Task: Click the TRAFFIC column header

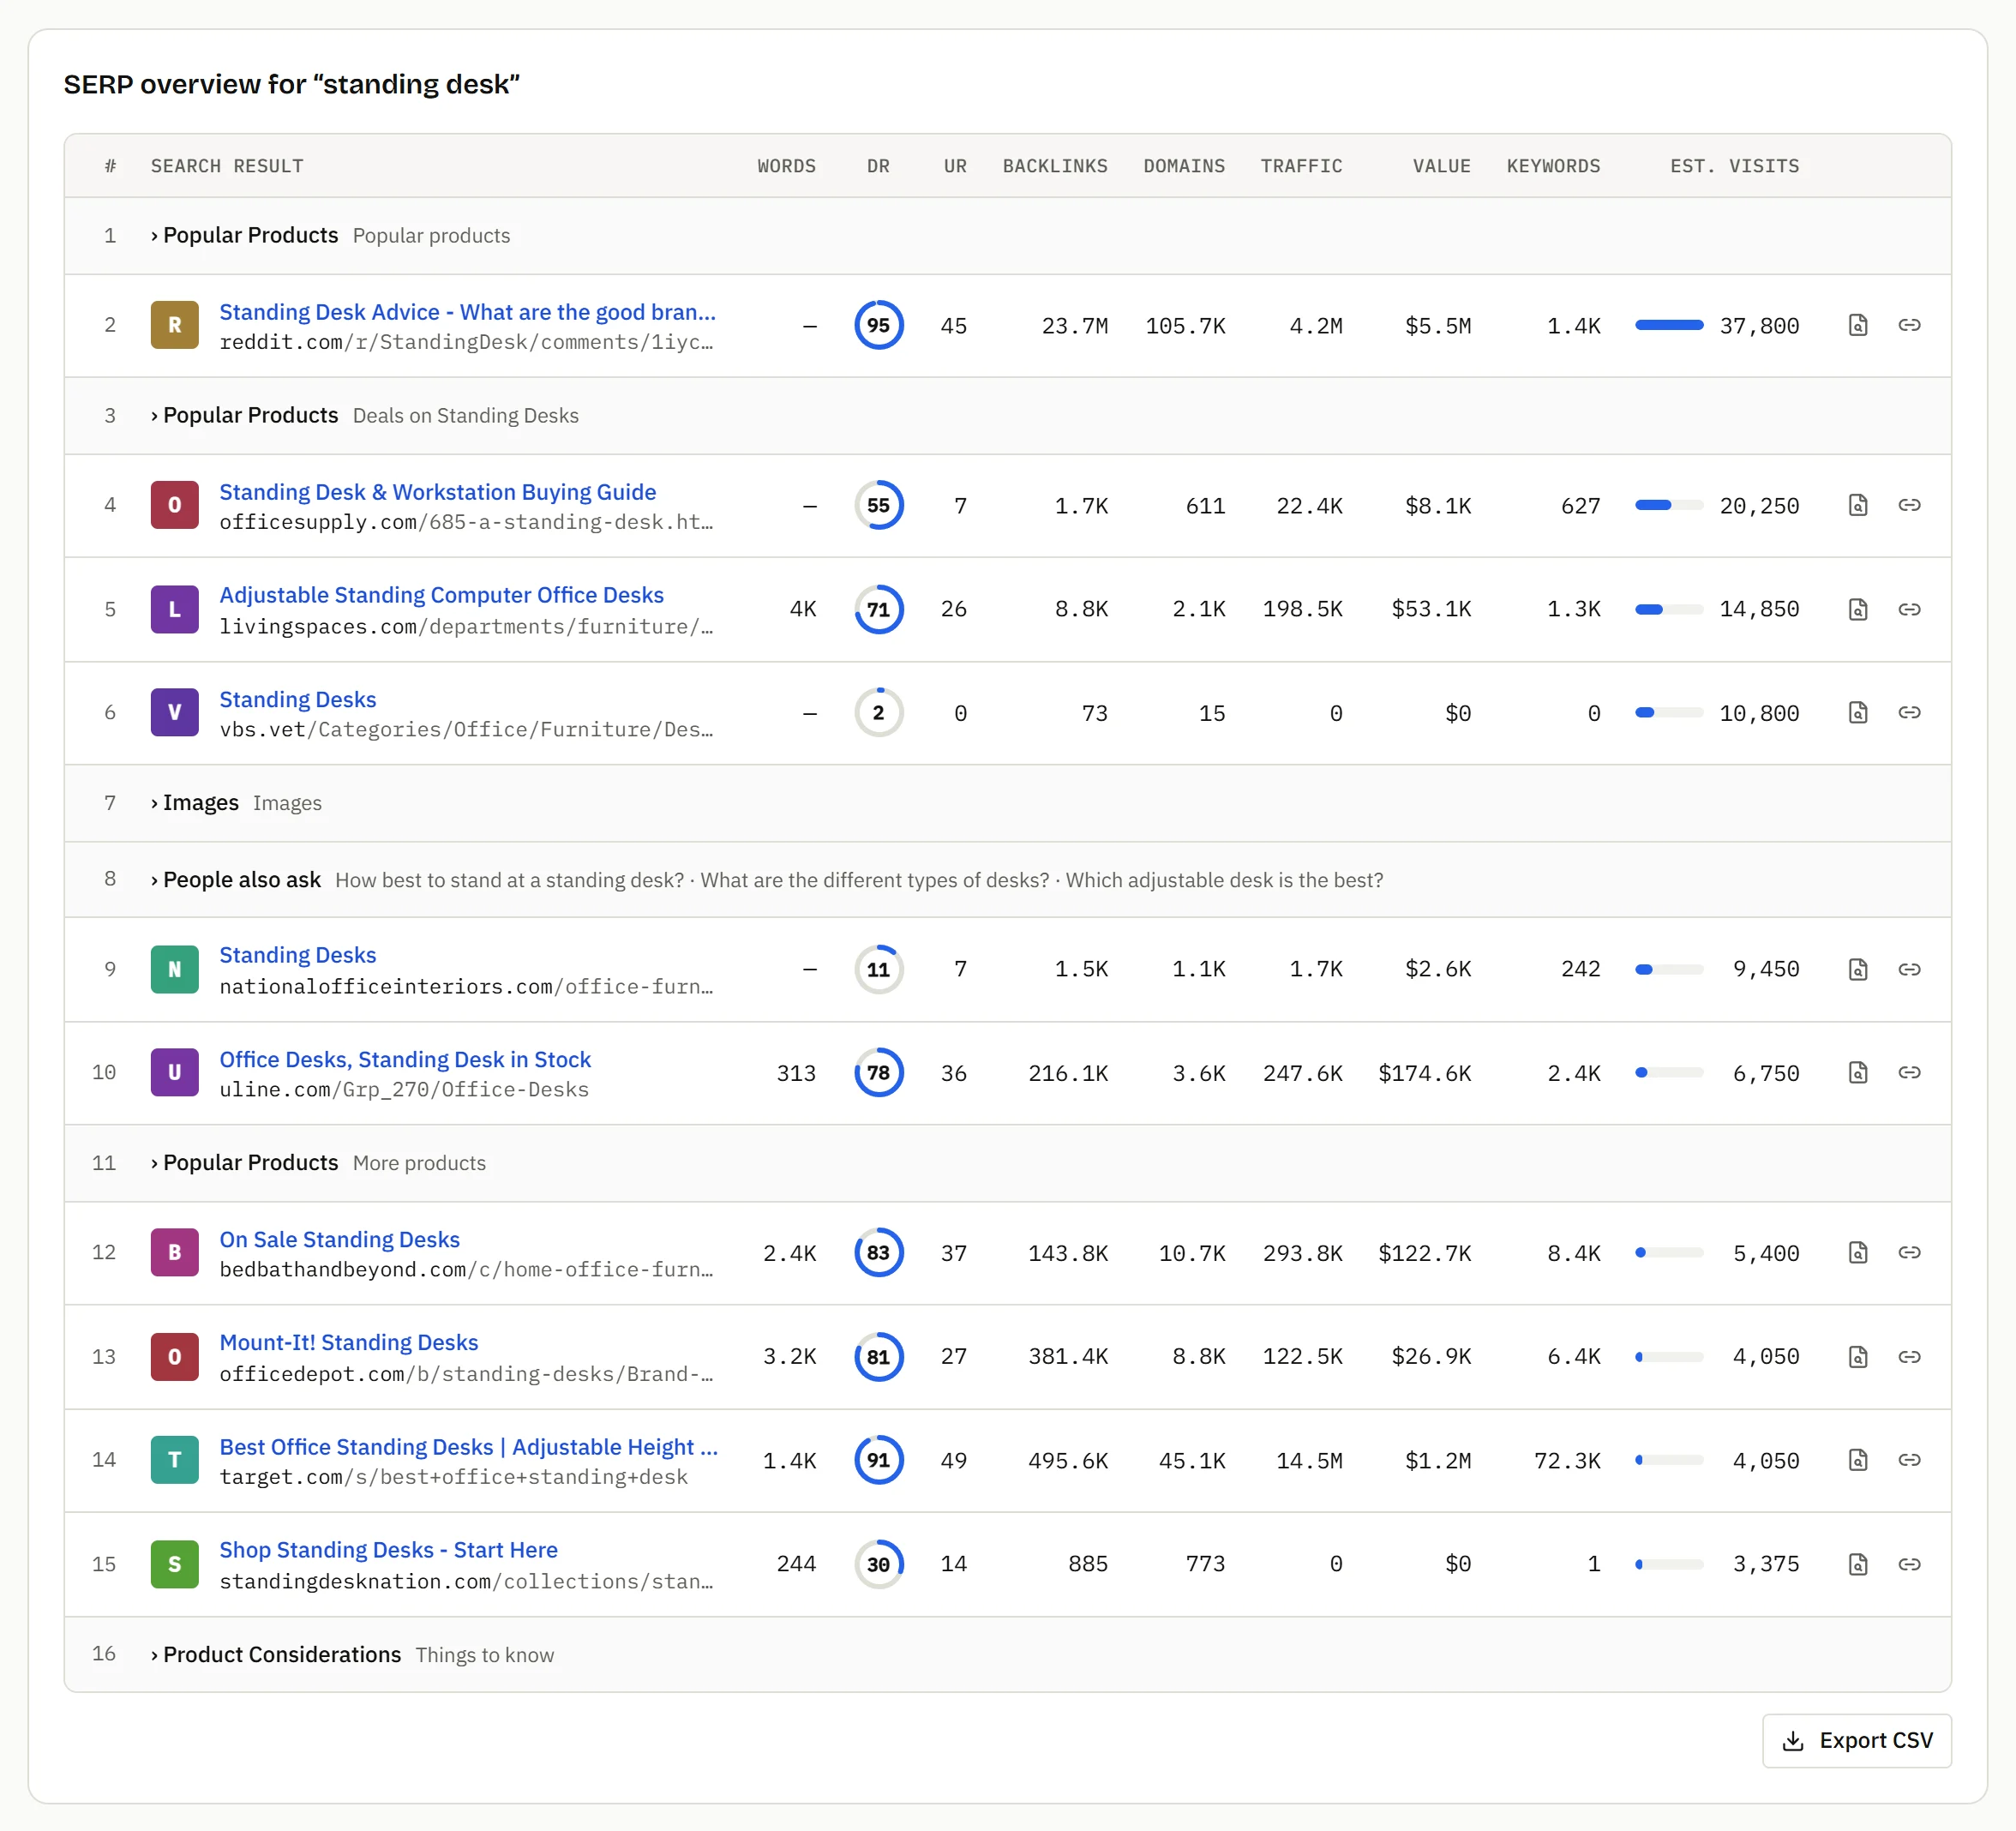Action: point(1301,166)
